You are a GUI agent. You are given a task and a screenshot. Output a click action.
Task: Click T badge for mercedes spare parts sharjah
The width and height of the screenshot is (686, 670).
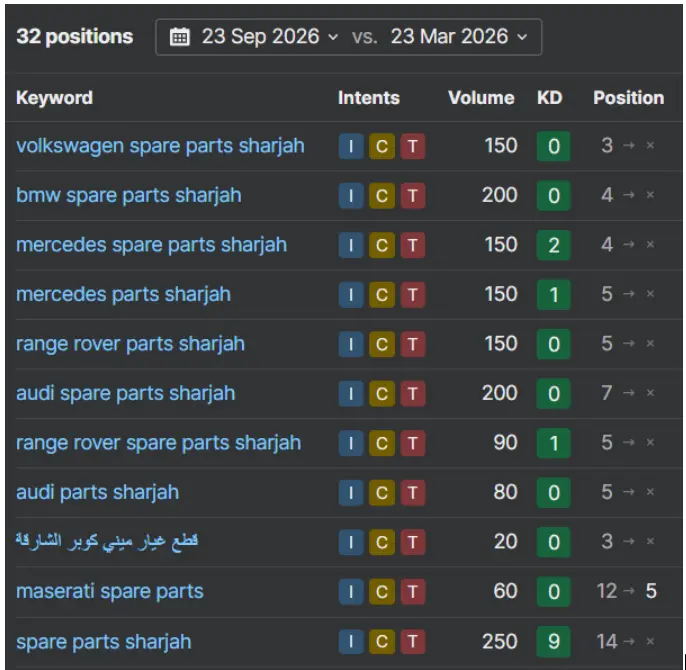coord(413,245)
